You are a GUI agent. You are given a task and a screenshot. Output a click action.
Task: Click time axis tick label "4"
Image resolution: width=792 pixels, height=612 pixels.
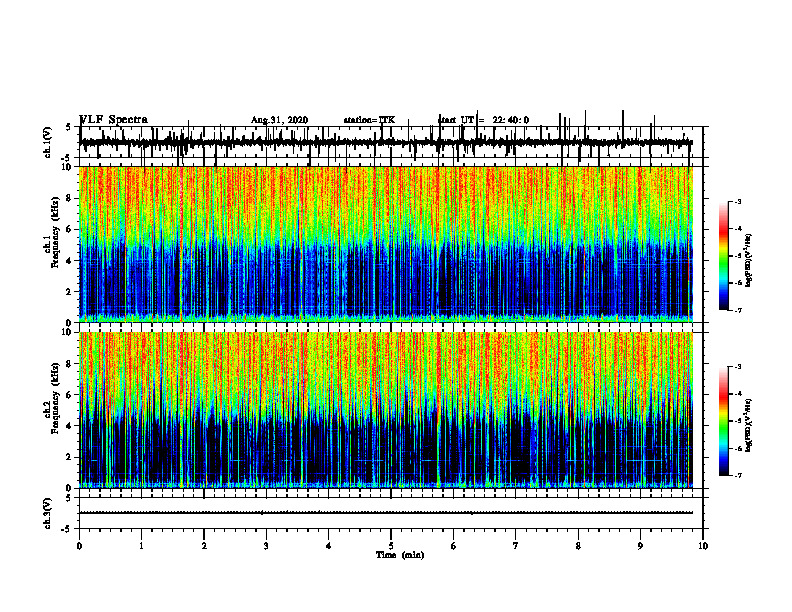pos(329,546)
